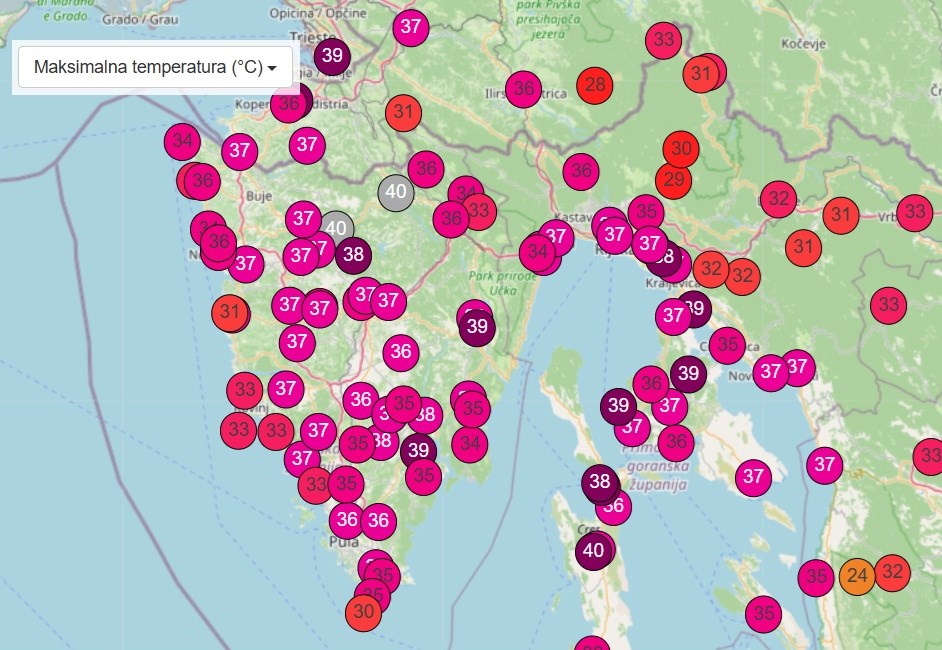Screen dimensions: 942x650
Task: Select the dark 39 marker below Park prirode Učka
Action: [477, 327]
